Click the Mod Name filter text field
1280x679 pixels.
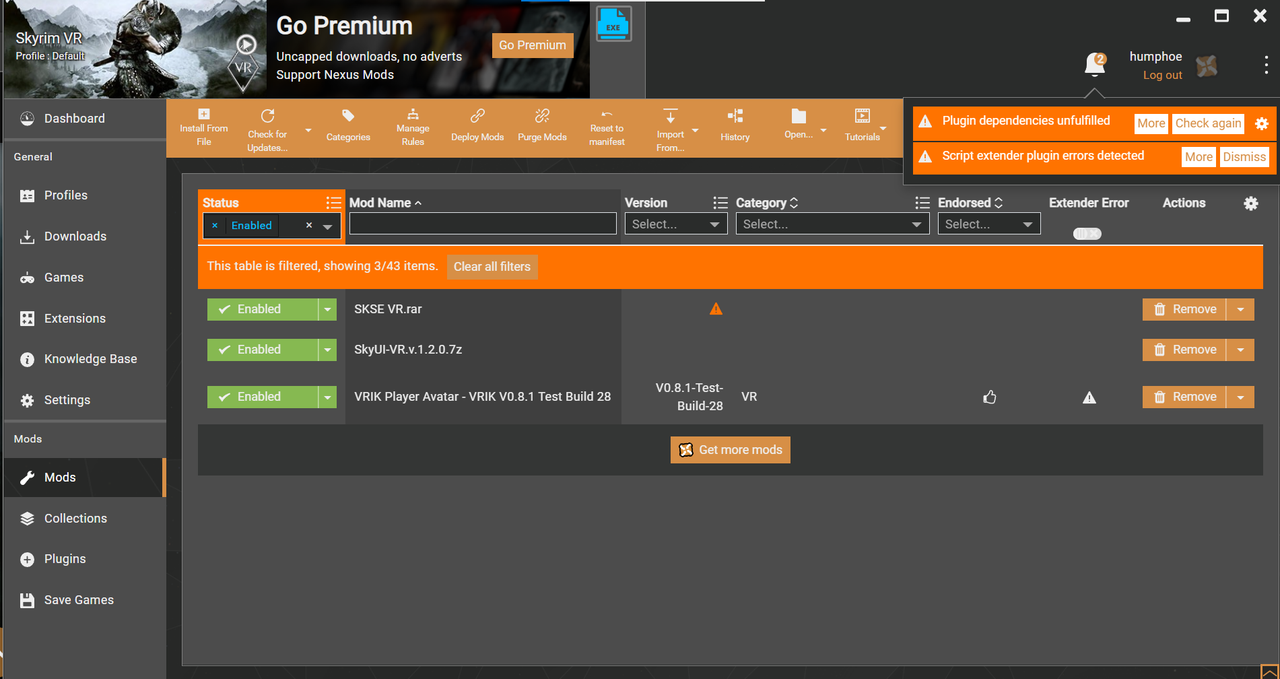[483, 224]
